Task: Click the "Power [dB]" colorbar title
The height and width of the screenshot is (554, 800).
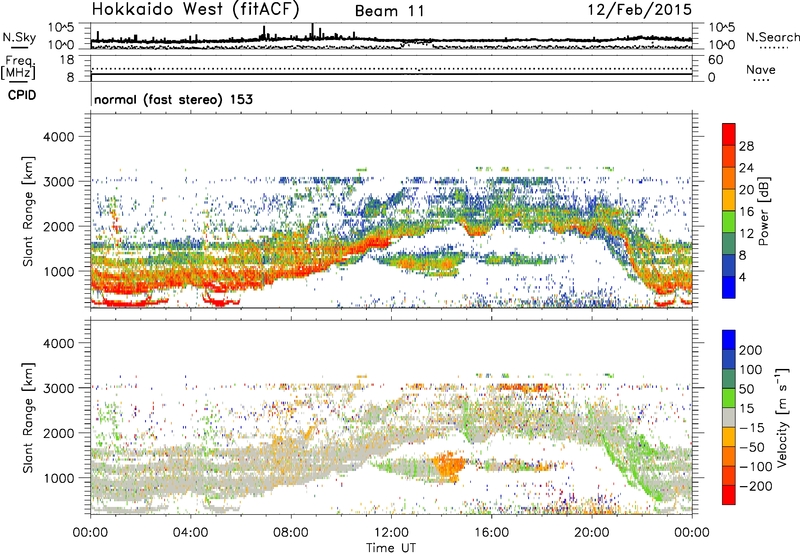Action: [763, 211]
